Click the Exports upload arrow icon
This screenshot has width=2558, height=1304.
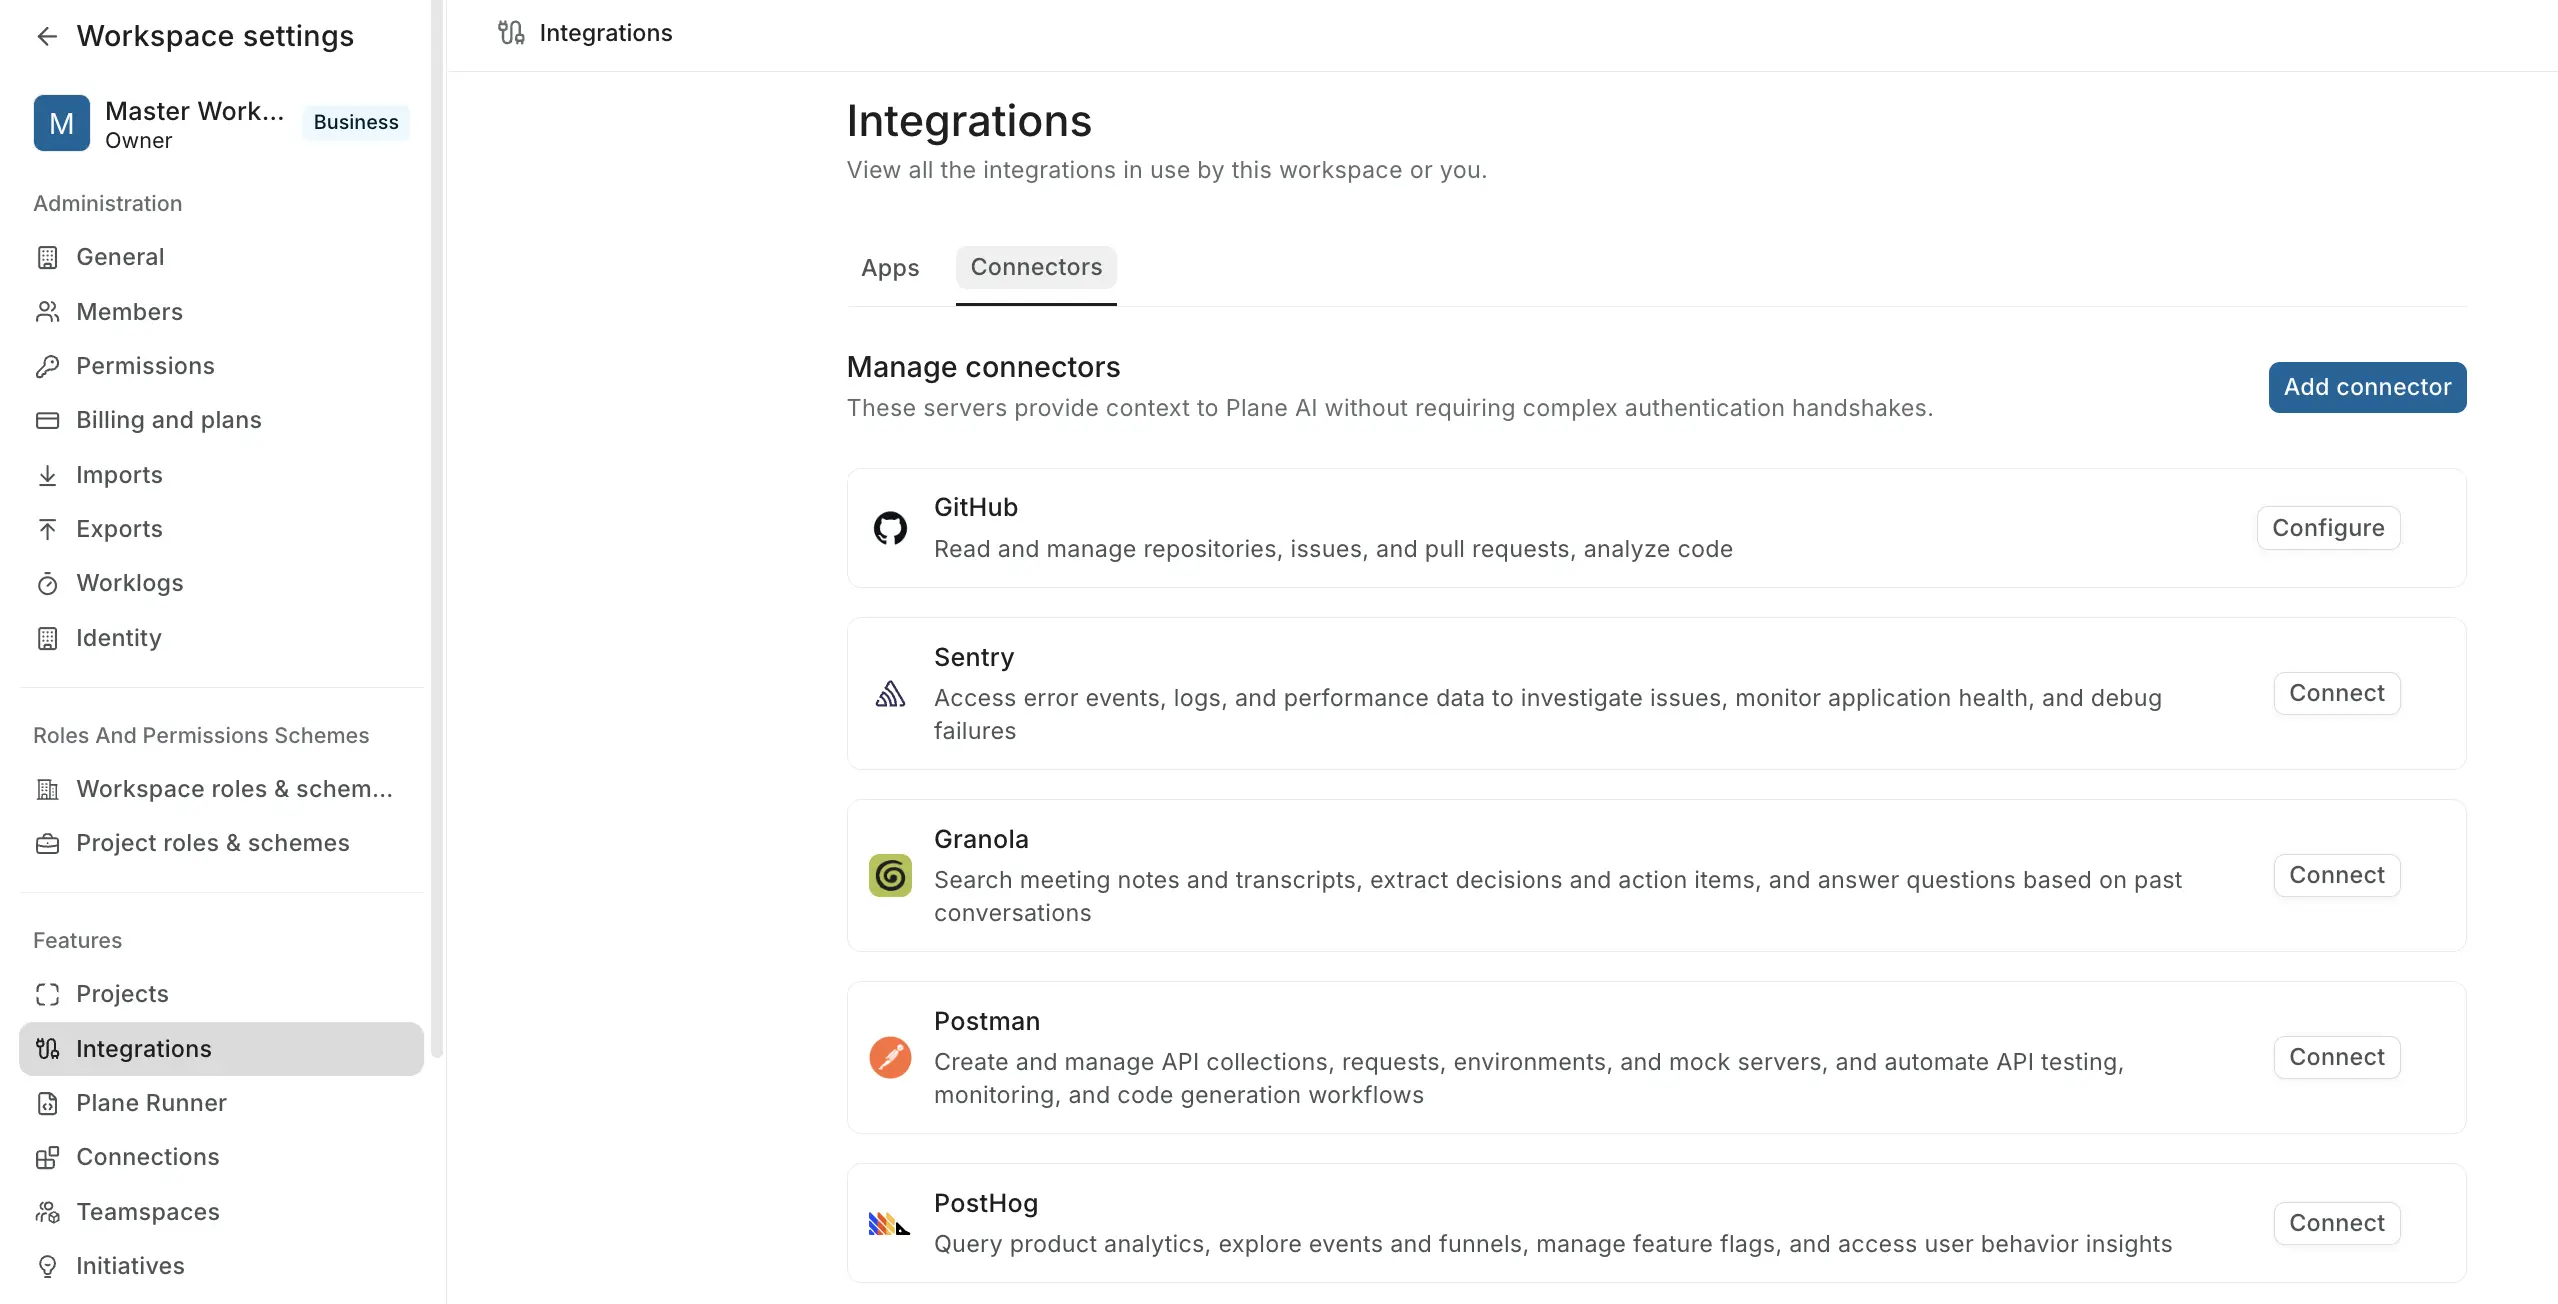[47, 529]
